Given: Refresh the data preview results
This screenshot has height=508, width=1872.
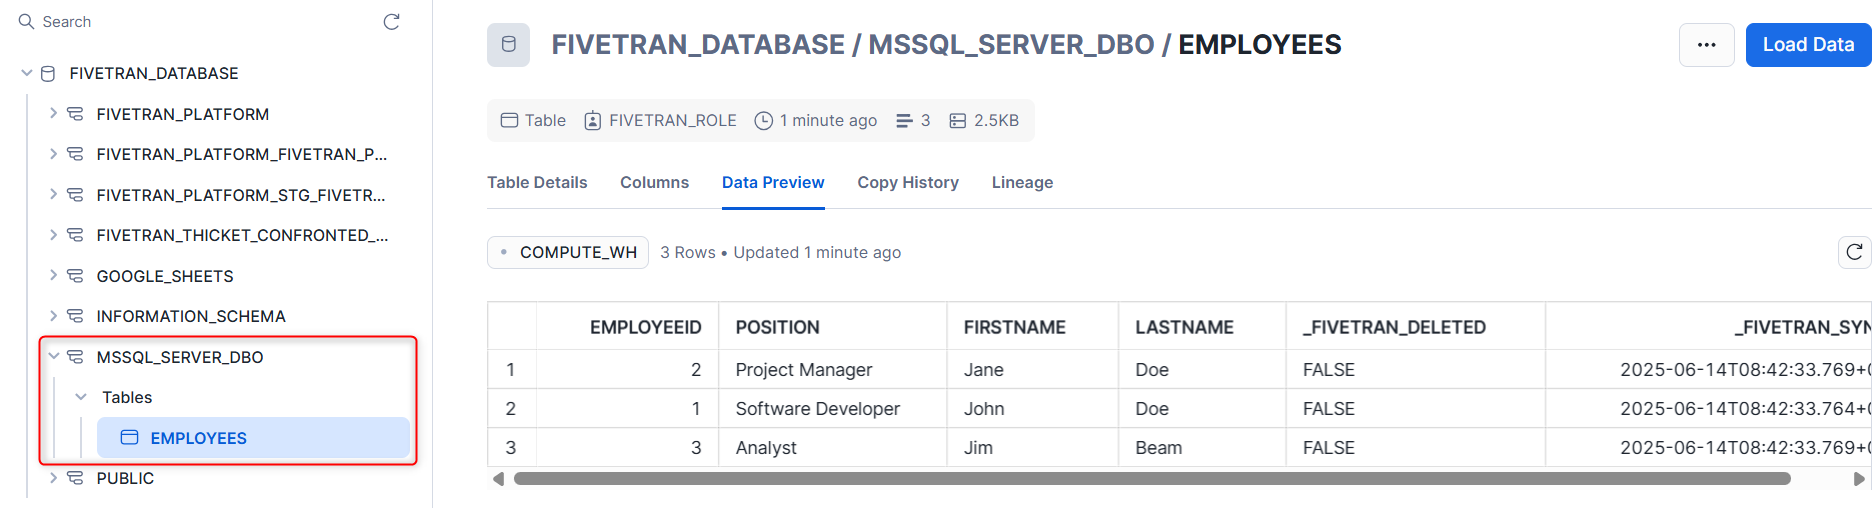Looking at the screenshot, I should 1854,252.
